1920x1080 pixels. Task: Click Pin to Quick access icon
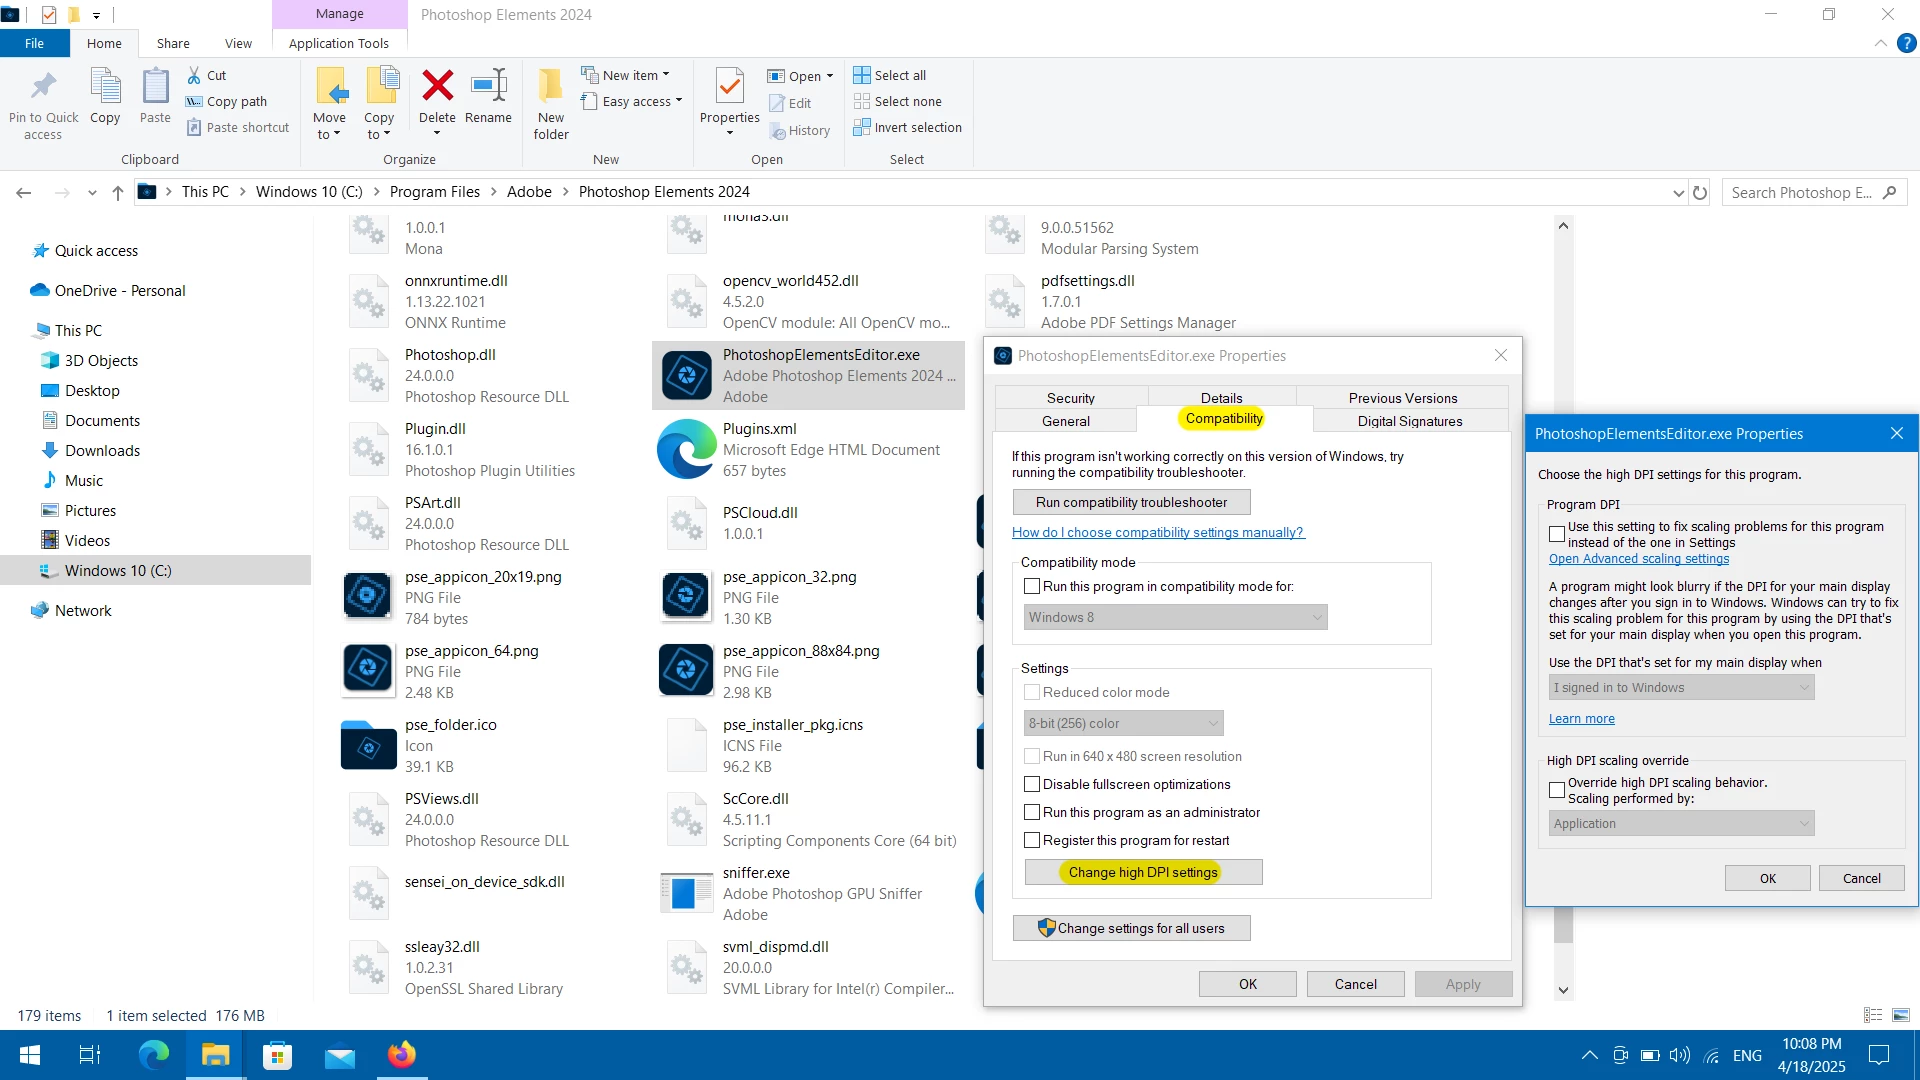click(43, 87)
